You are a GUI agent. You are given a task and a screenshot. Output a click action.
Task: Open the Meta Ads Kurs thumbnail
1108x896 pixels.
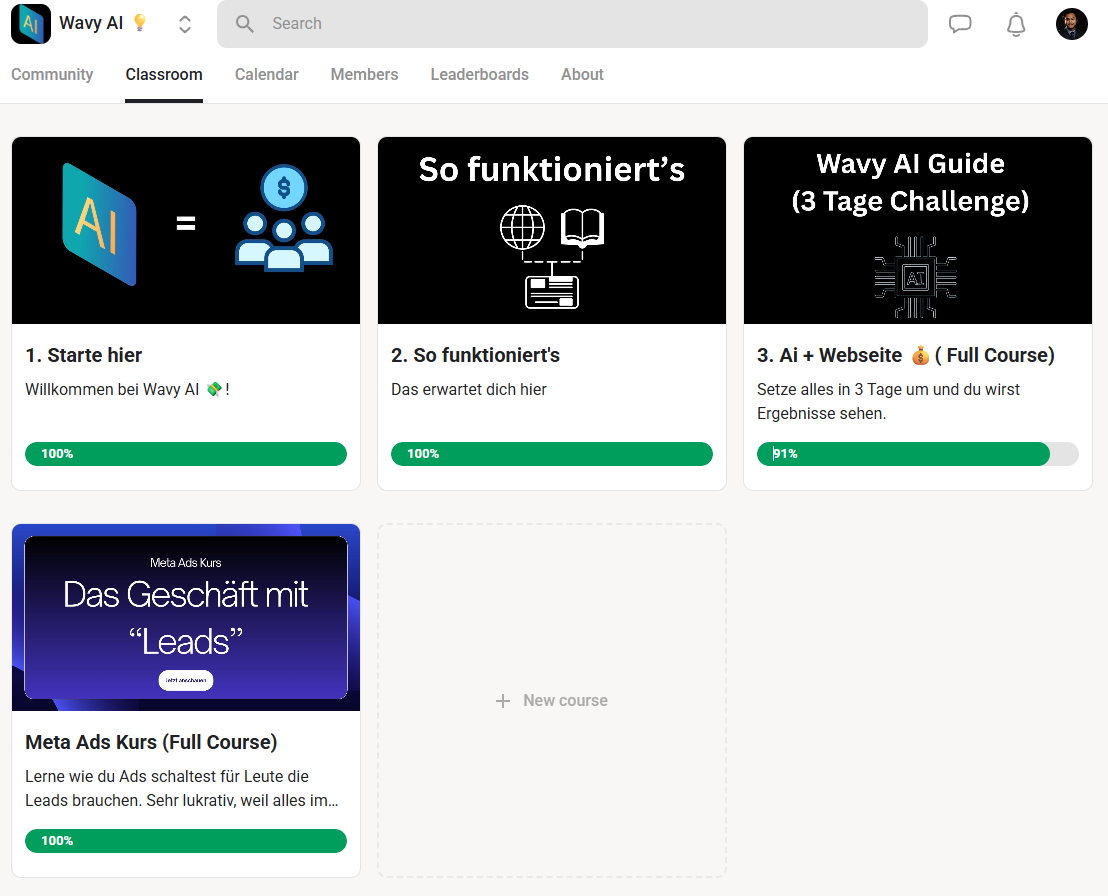[186, 618]
